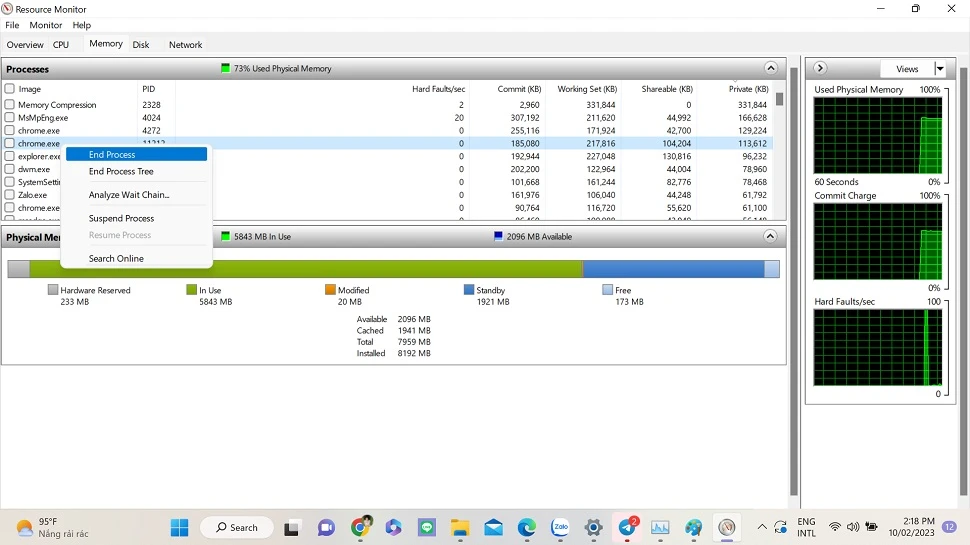The width and height of the screenshot is (970, 545).
Task: Tick the MsMpEng.exe process checkbox
Action: point(10,118)
